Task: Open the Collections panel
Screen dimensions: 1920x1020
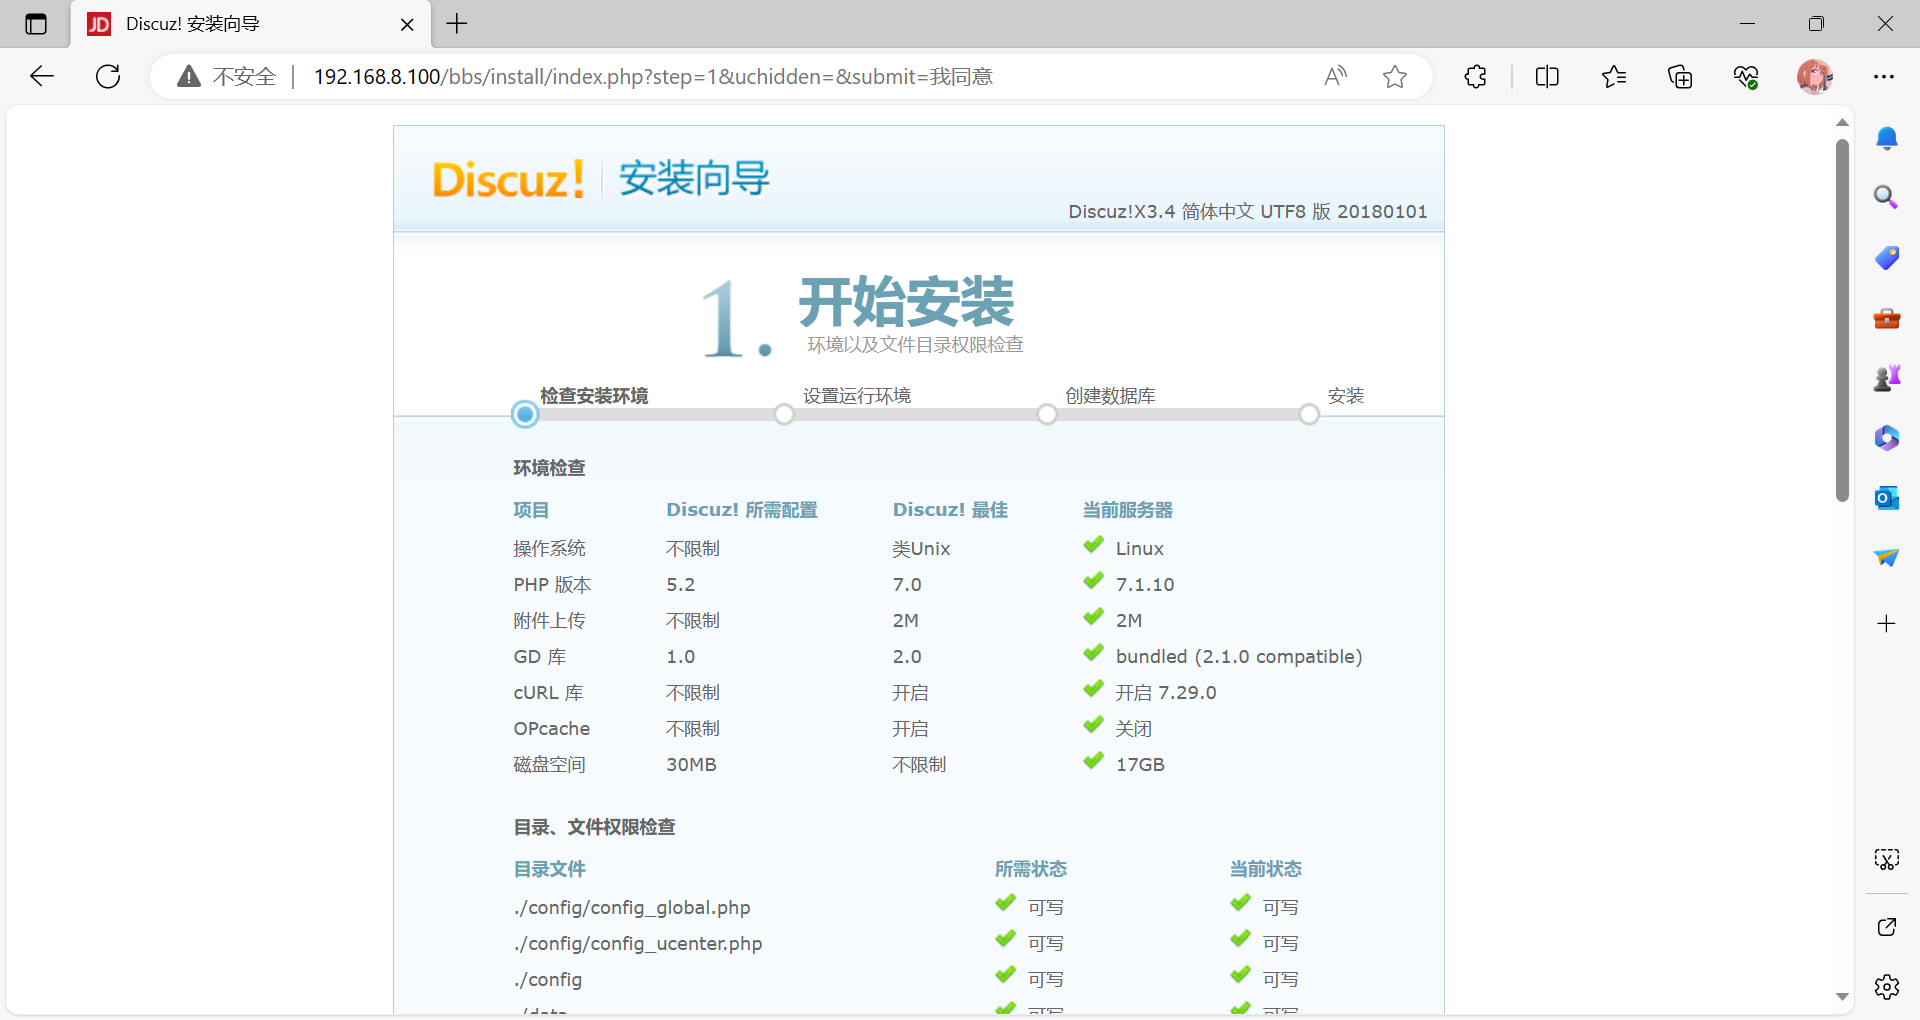Action: (1680, 76)
